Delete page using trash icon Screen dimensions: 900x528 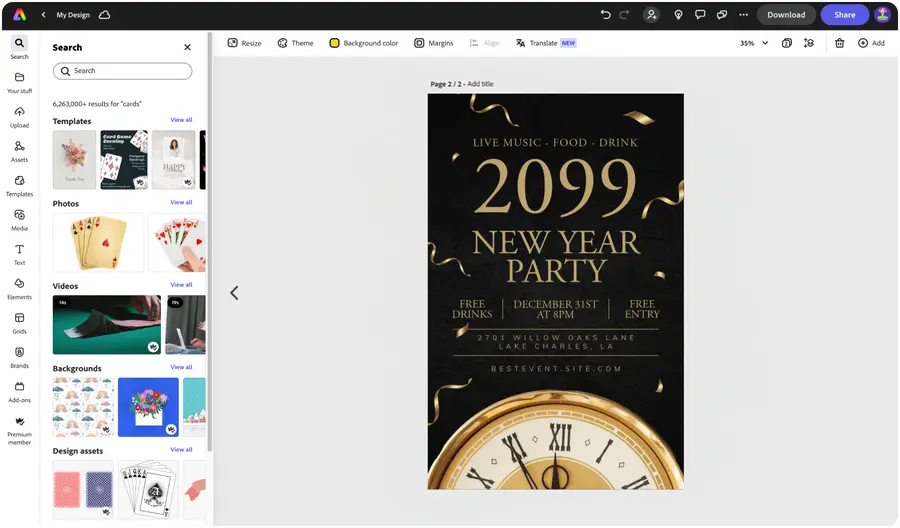[x=839, y=43]
